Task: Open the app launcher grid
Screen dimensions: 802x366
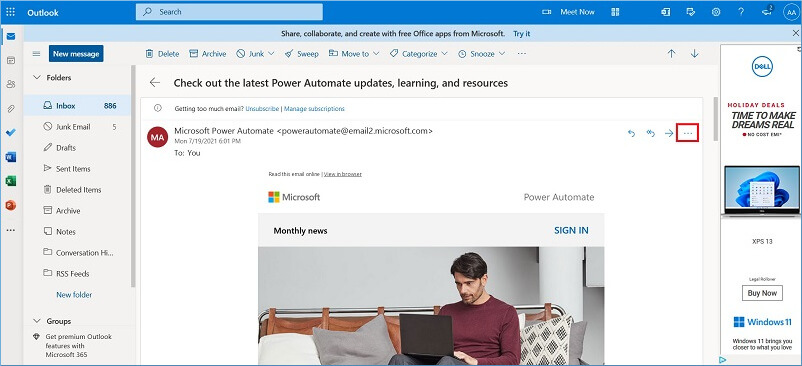Action: click(11, 12)
